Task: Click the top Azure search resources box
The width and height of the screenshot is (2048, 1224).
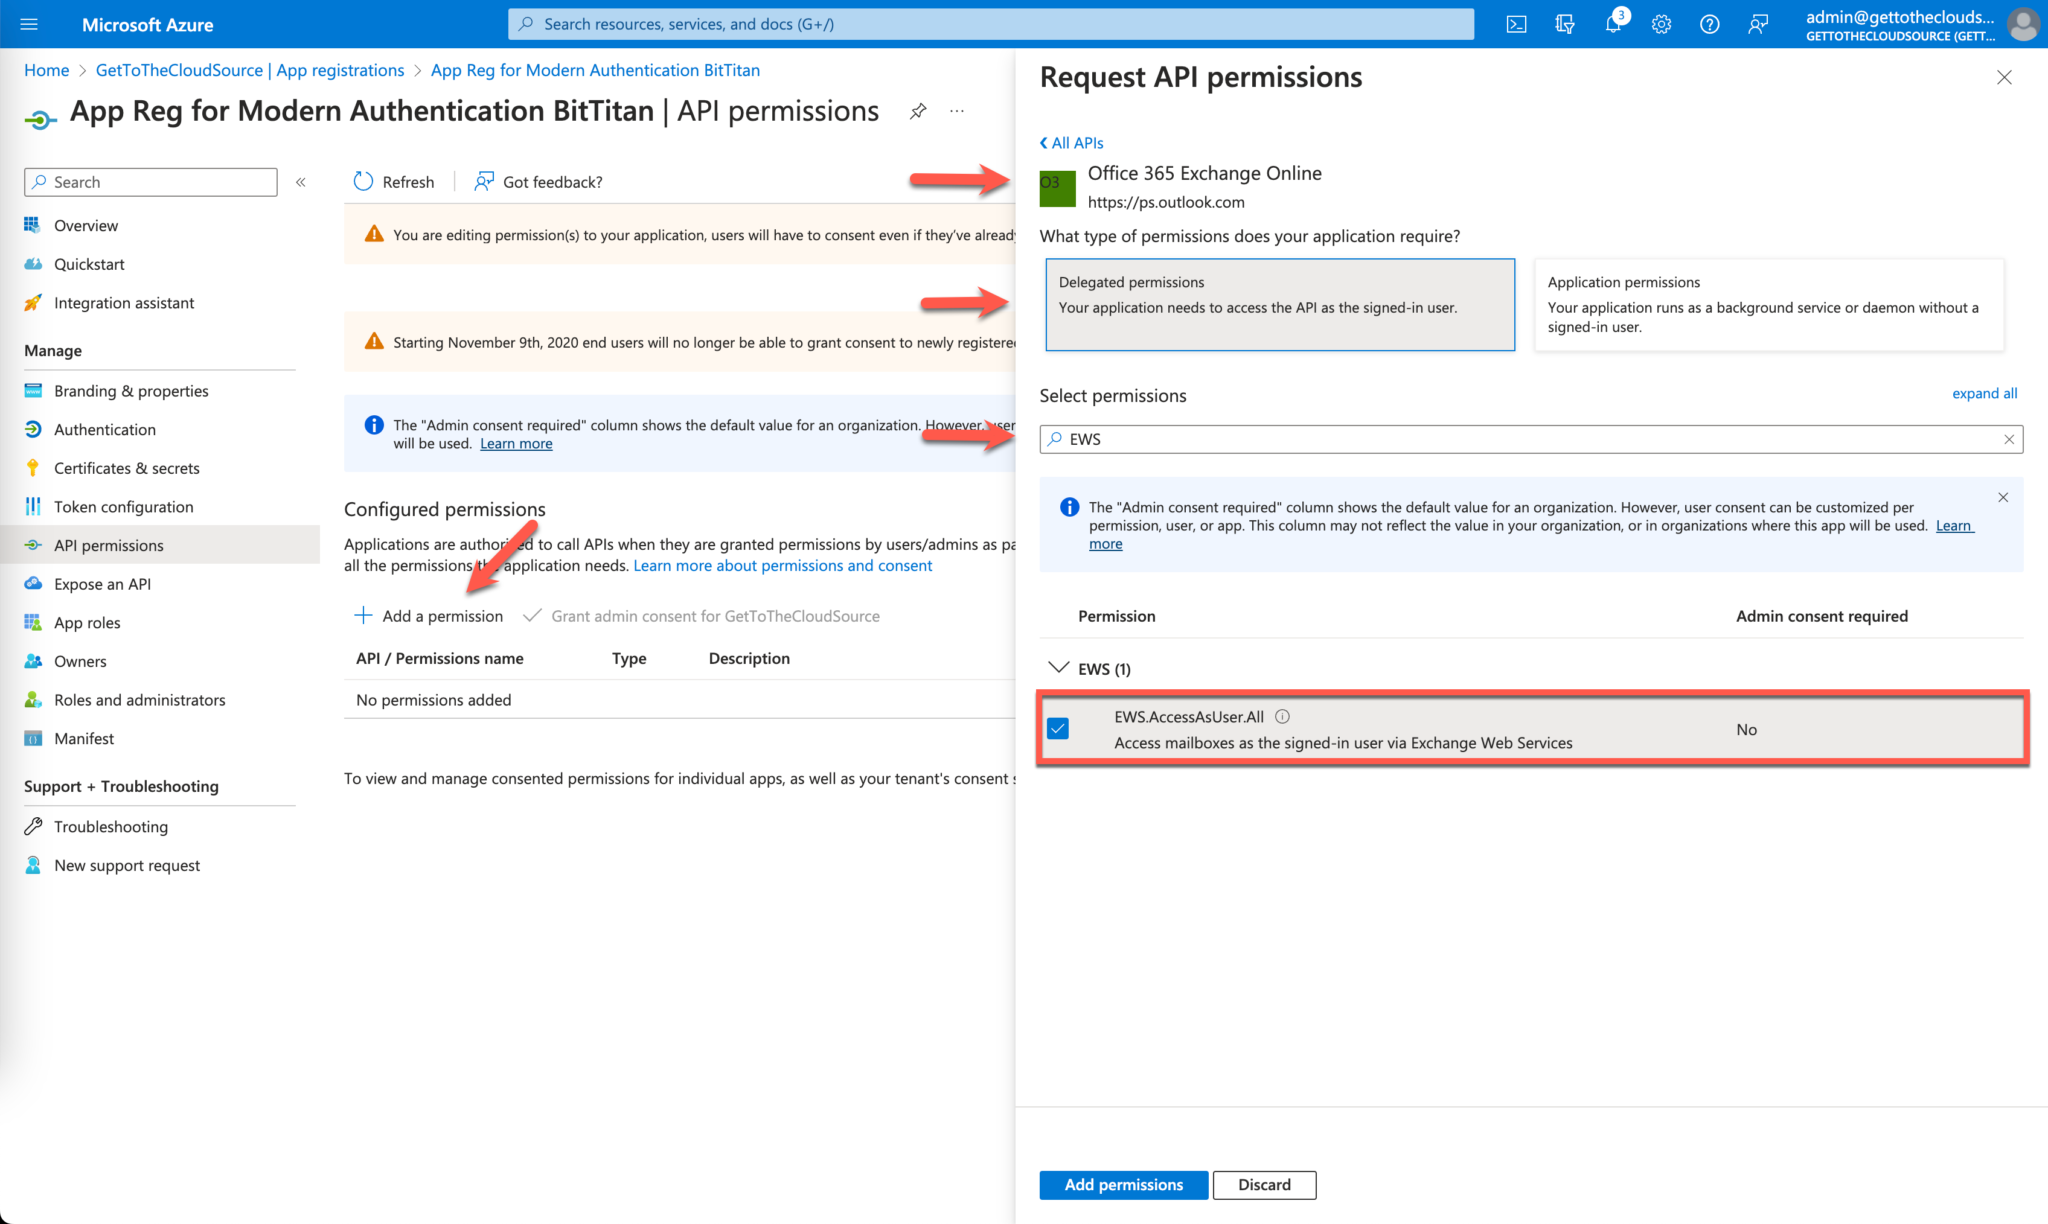Action: tap(990, 24)
